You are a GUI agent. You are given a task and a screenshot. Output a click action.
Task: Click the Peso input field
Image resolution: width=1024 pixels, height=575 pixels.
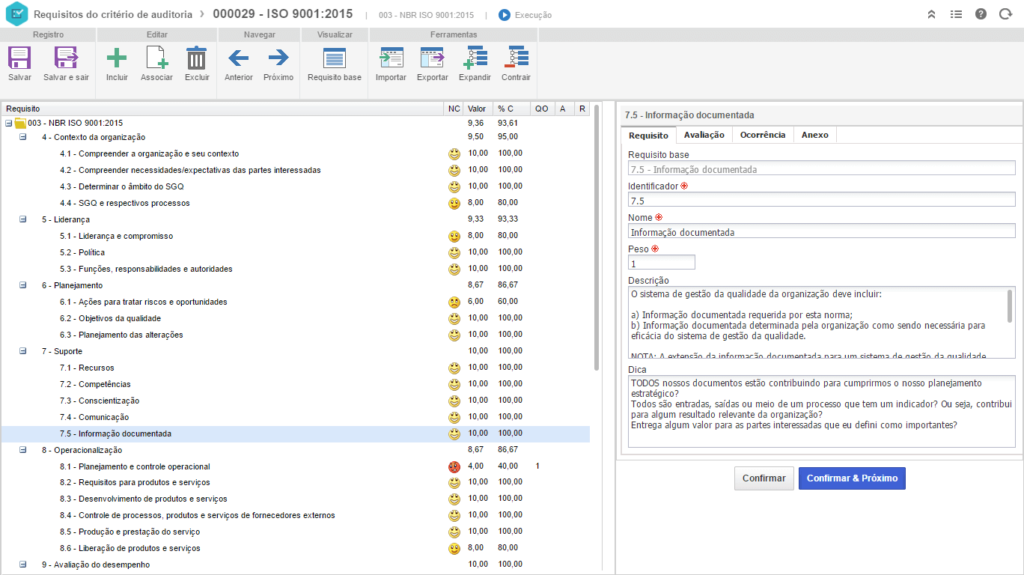tap(661, 263)
